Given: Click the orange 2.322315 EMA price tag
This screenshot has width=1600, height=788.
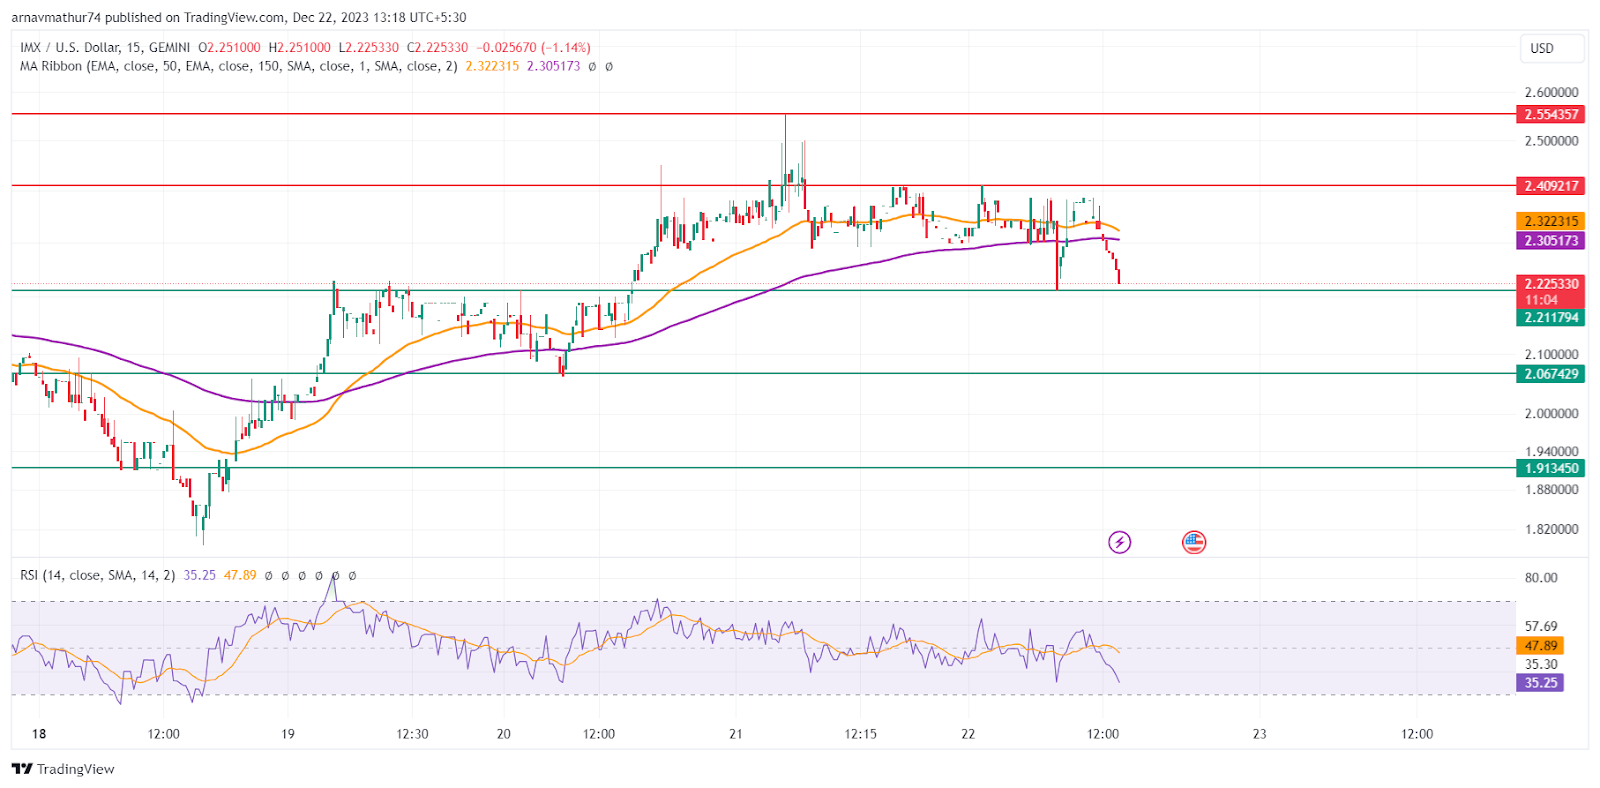Looking at the screenshot, I should [1550, 221].
